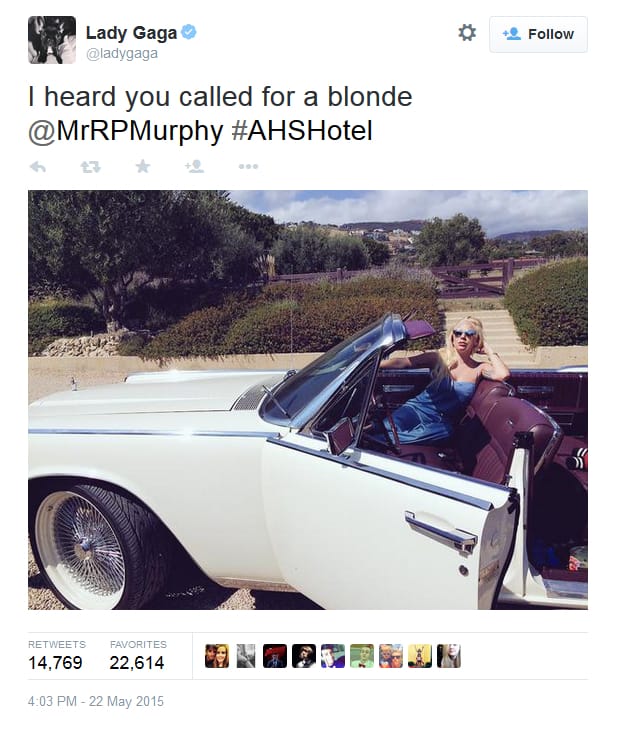Favorite the tweet with star icon
This screenshot has height=735, width=618.
click(143, 166)
